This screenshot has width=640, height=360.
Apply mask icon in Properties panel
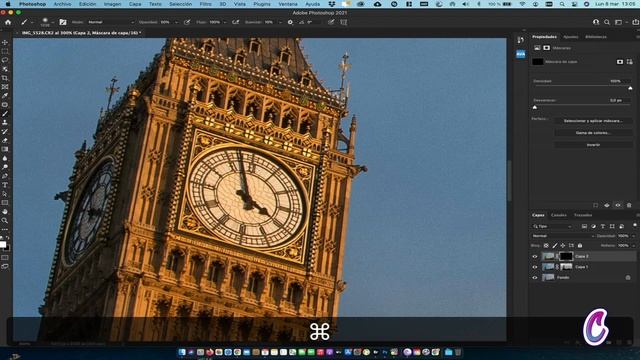[607, 205]
